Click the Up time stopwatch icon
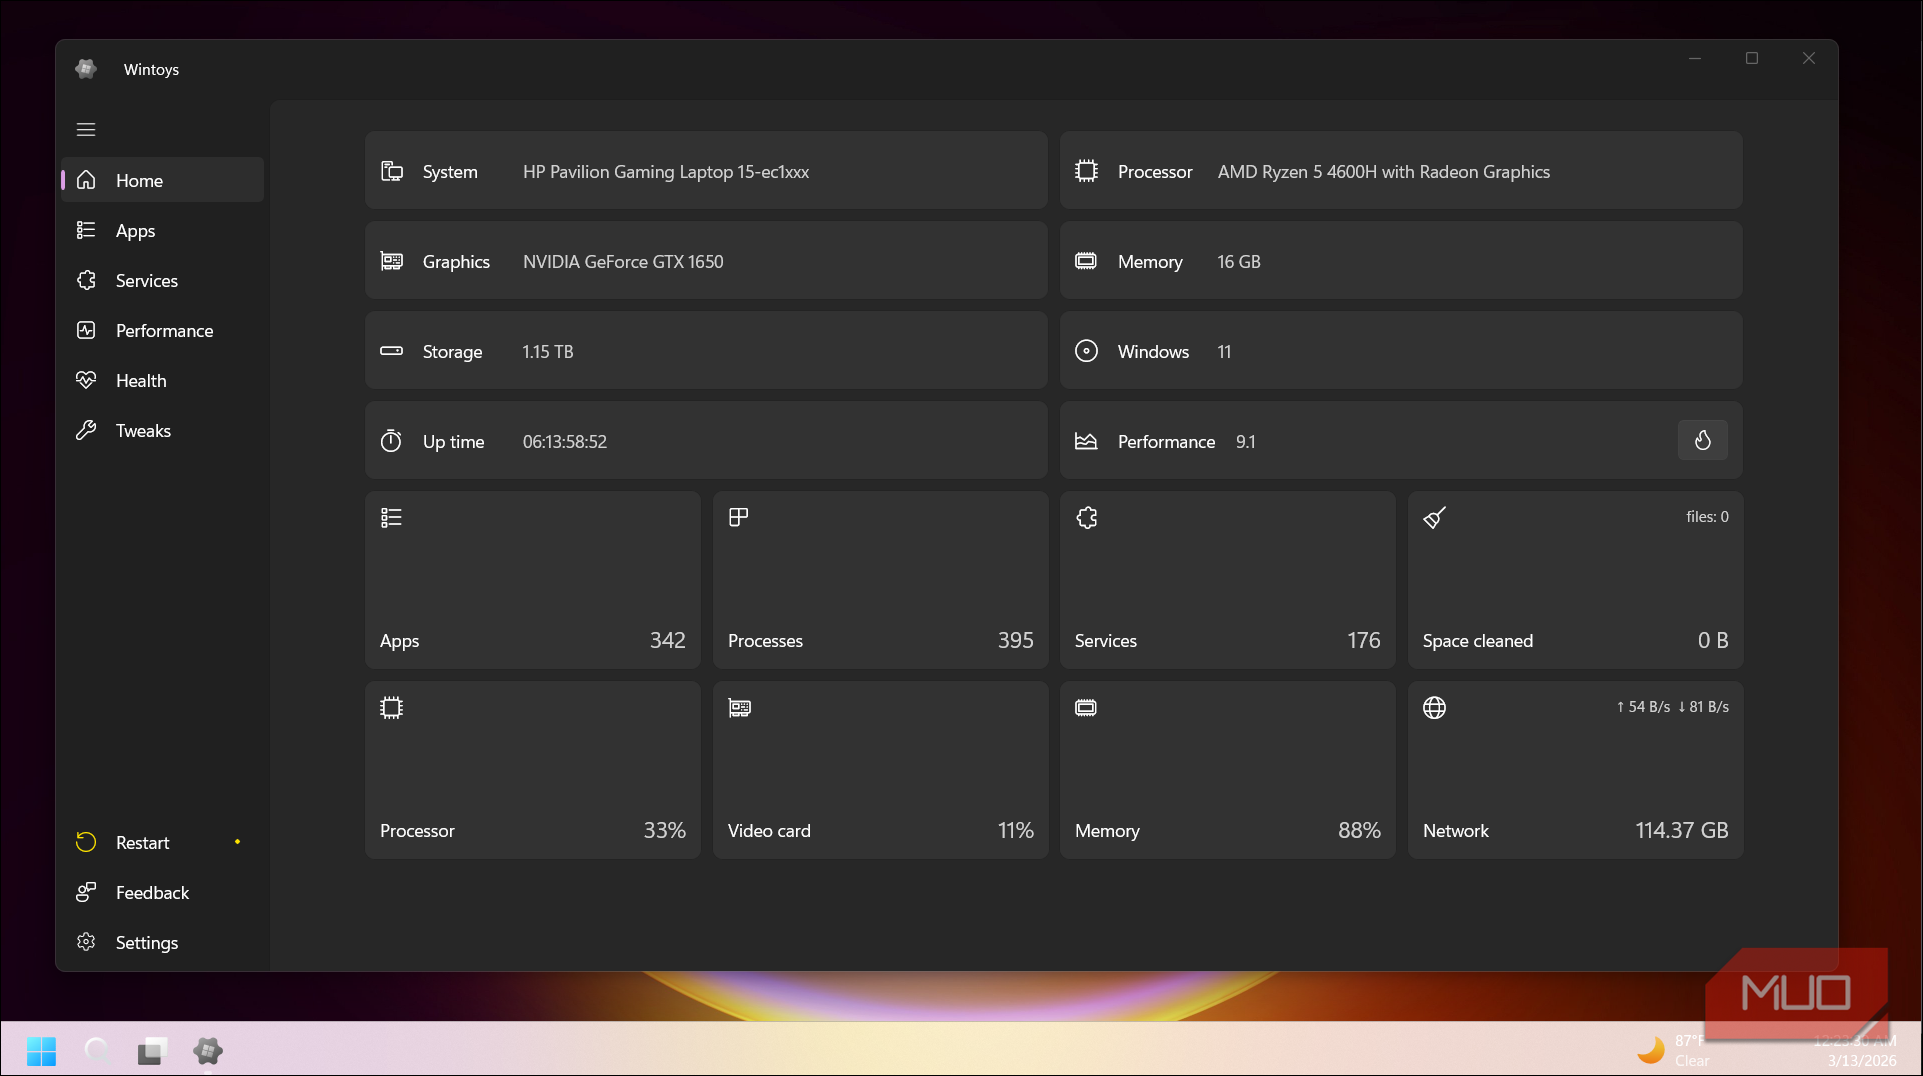Image resolution: width=1923 pixels, height=1076 pixels. 391,441
